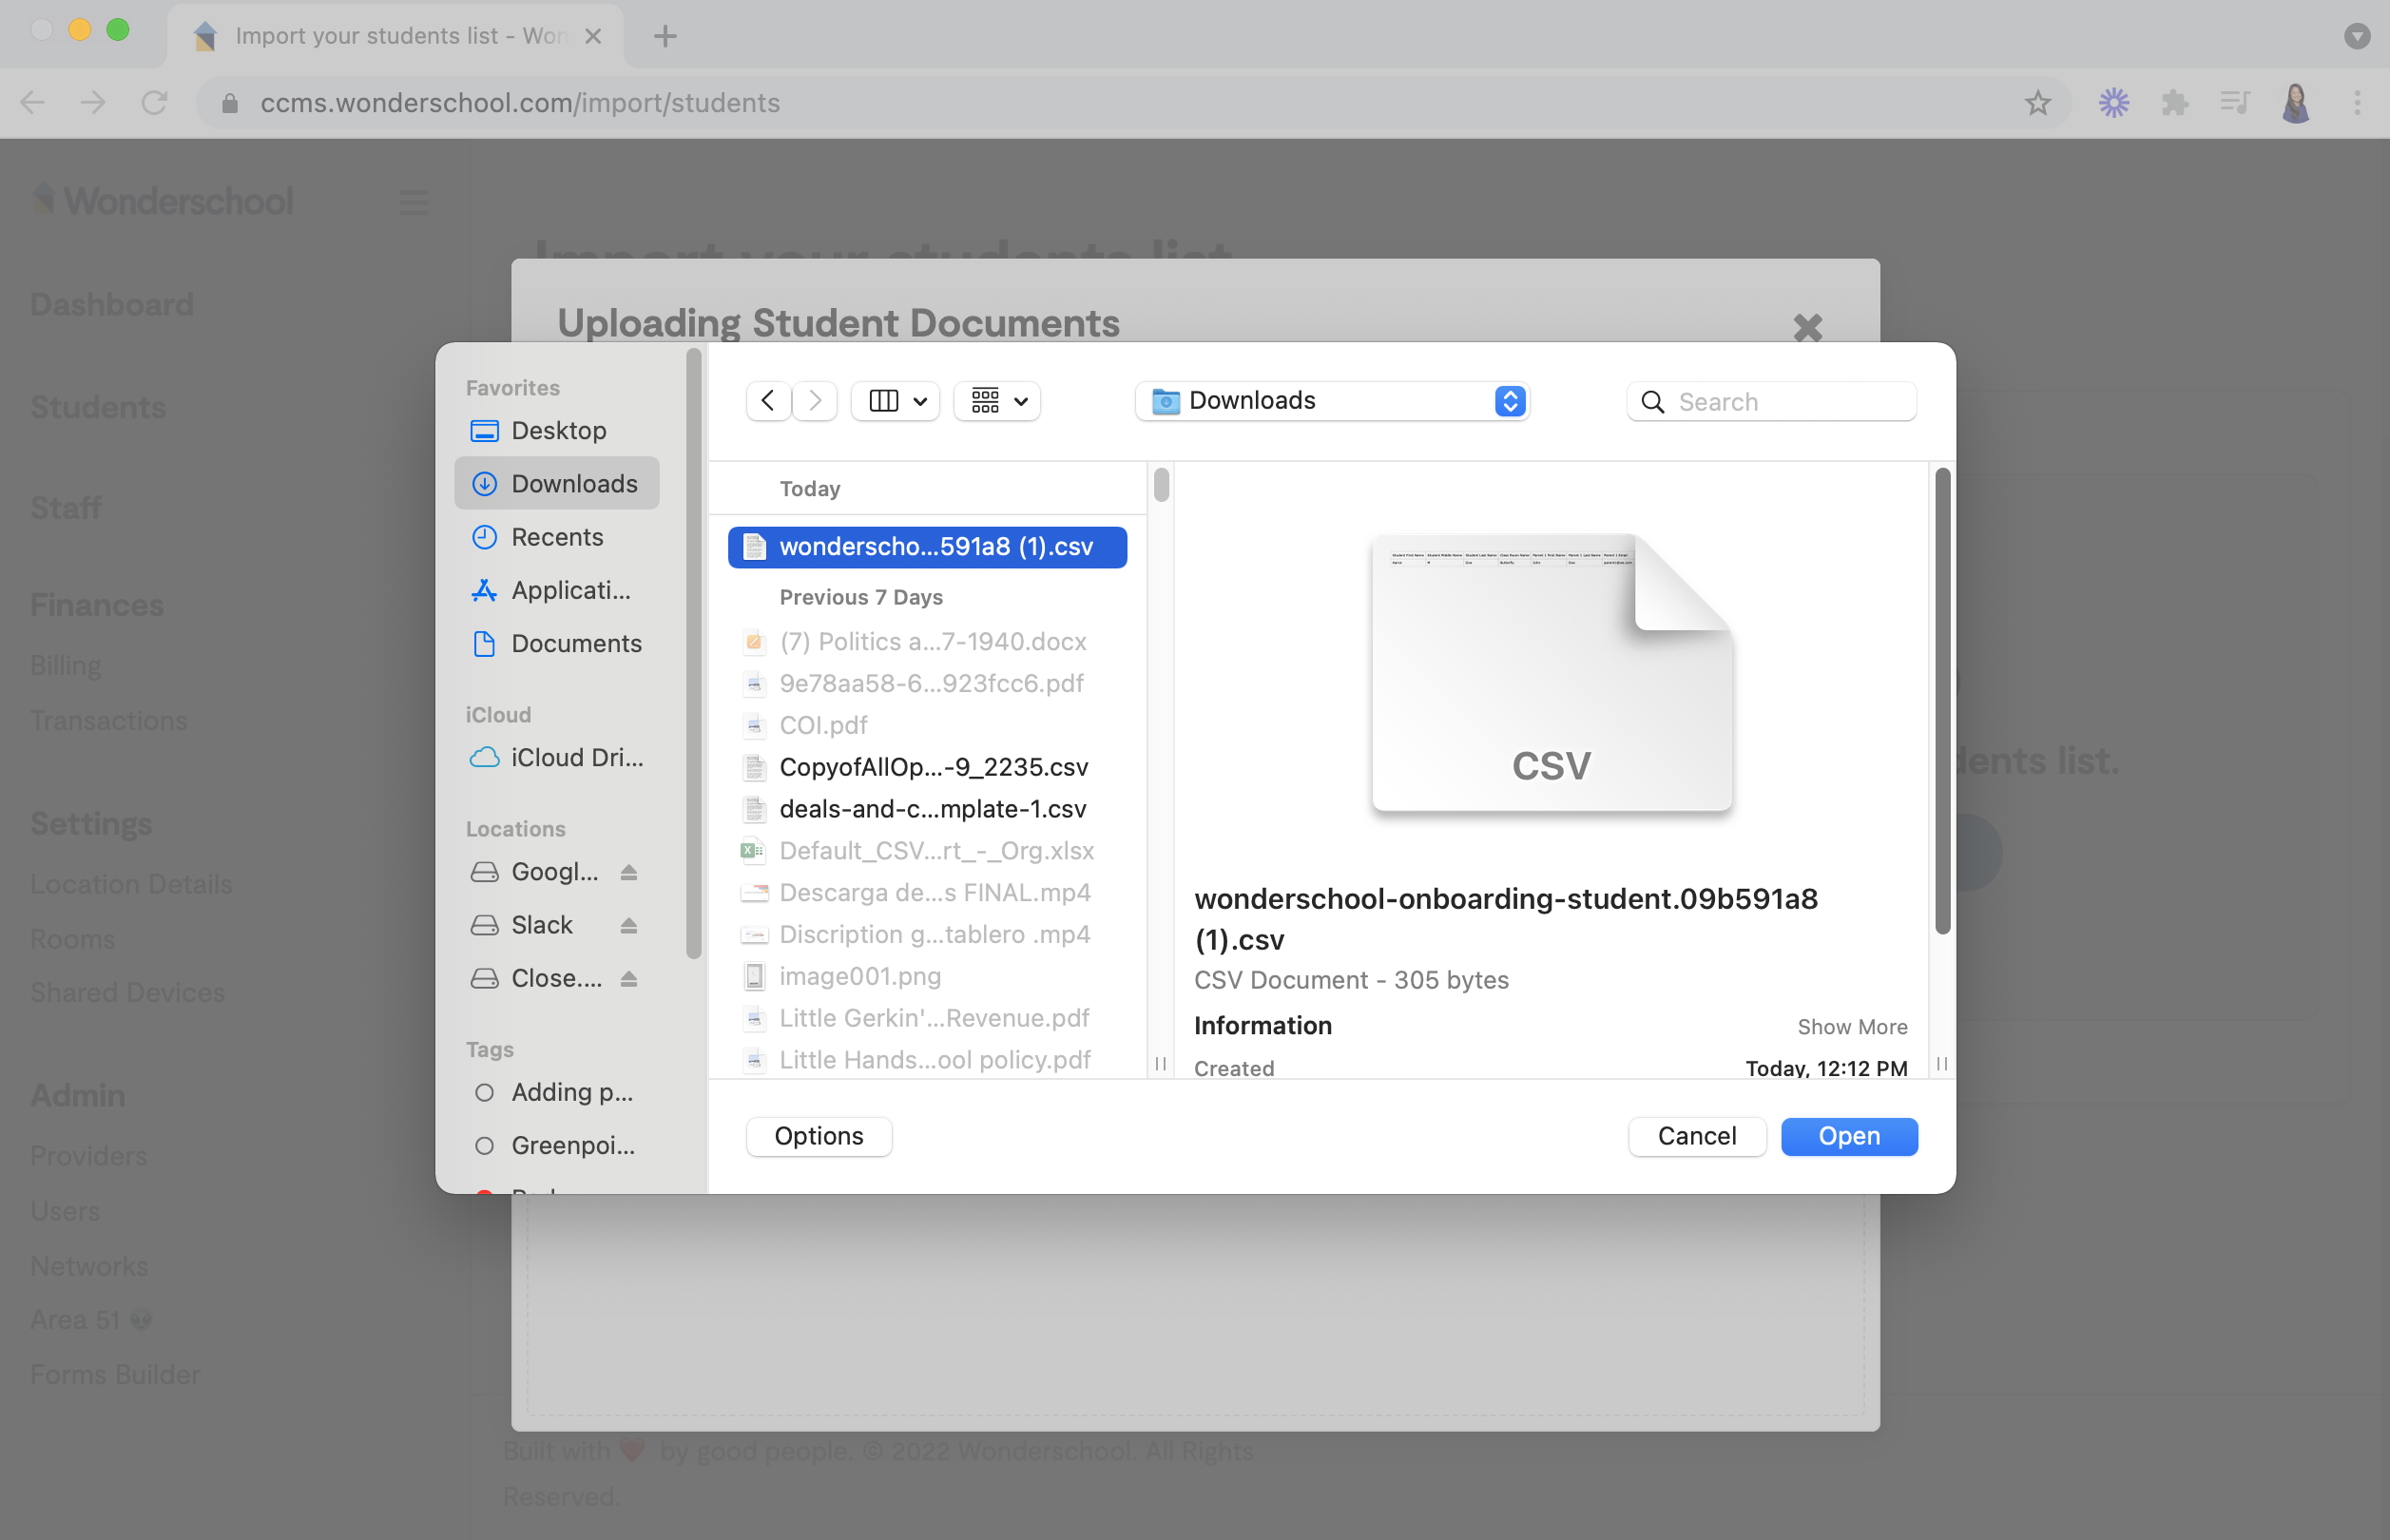
Task: Open the group-by grid dropdown
Action: click(x=998, y=401)
